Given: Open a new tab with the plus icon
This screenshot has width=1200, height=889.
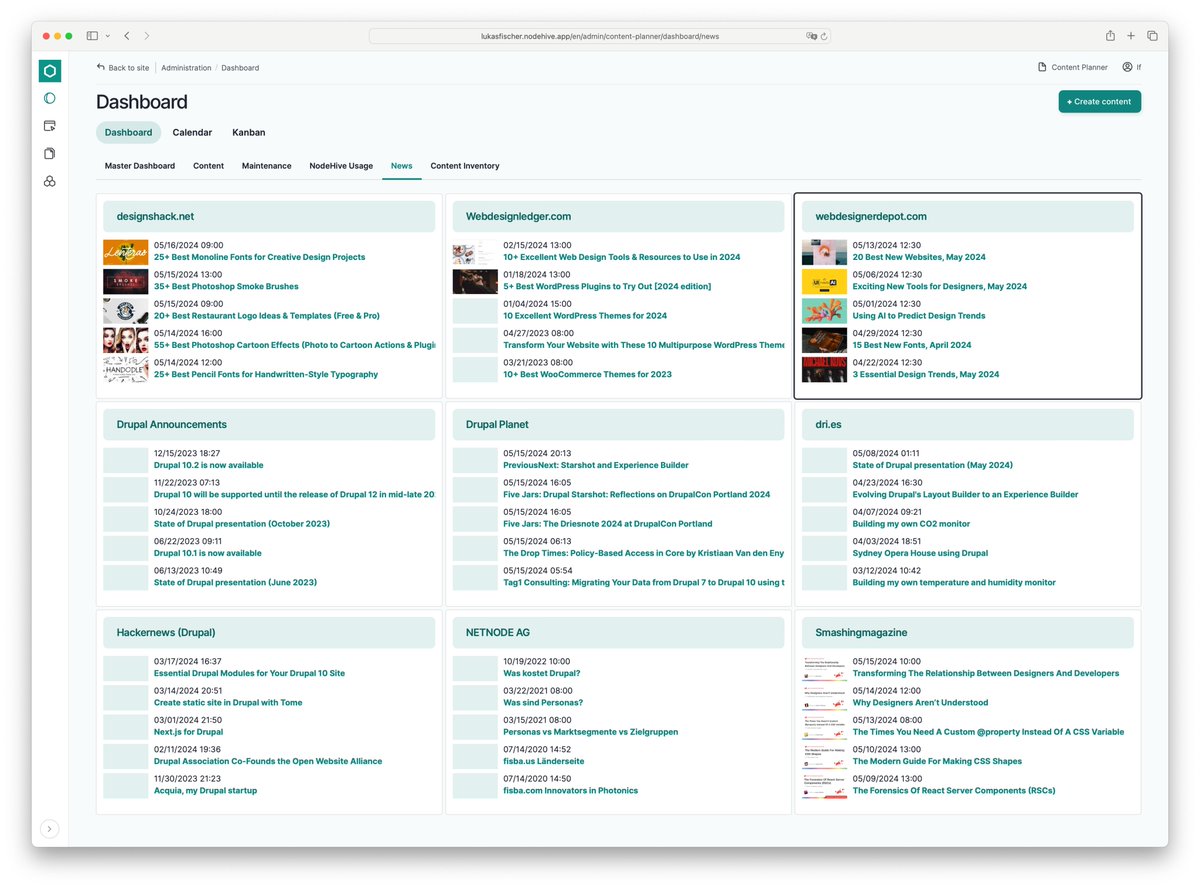Looking at the screenshot, I should point(1131,36).
